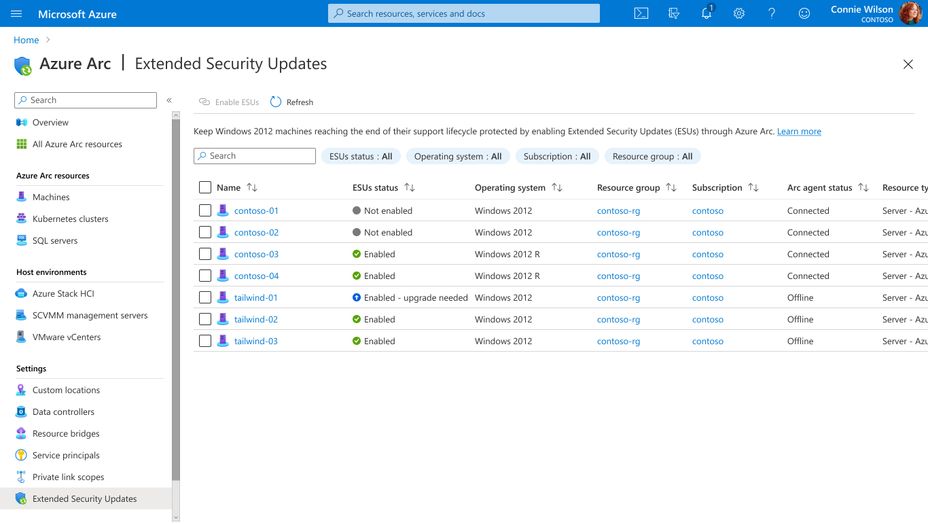The width and height of the screenshot is (928, 524).
Task: Click the SCVMM management servers icon
Action: [x=21, y=315]
